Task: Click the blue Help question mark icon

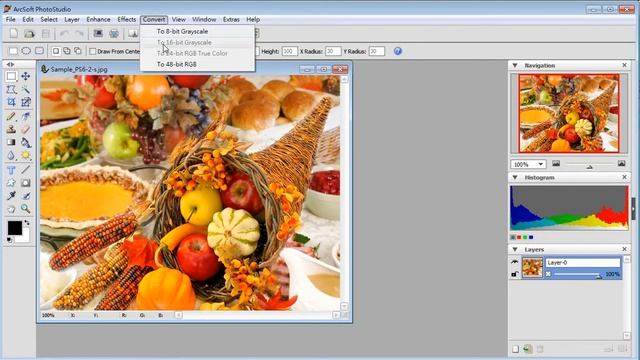Action: click(398, 51)
